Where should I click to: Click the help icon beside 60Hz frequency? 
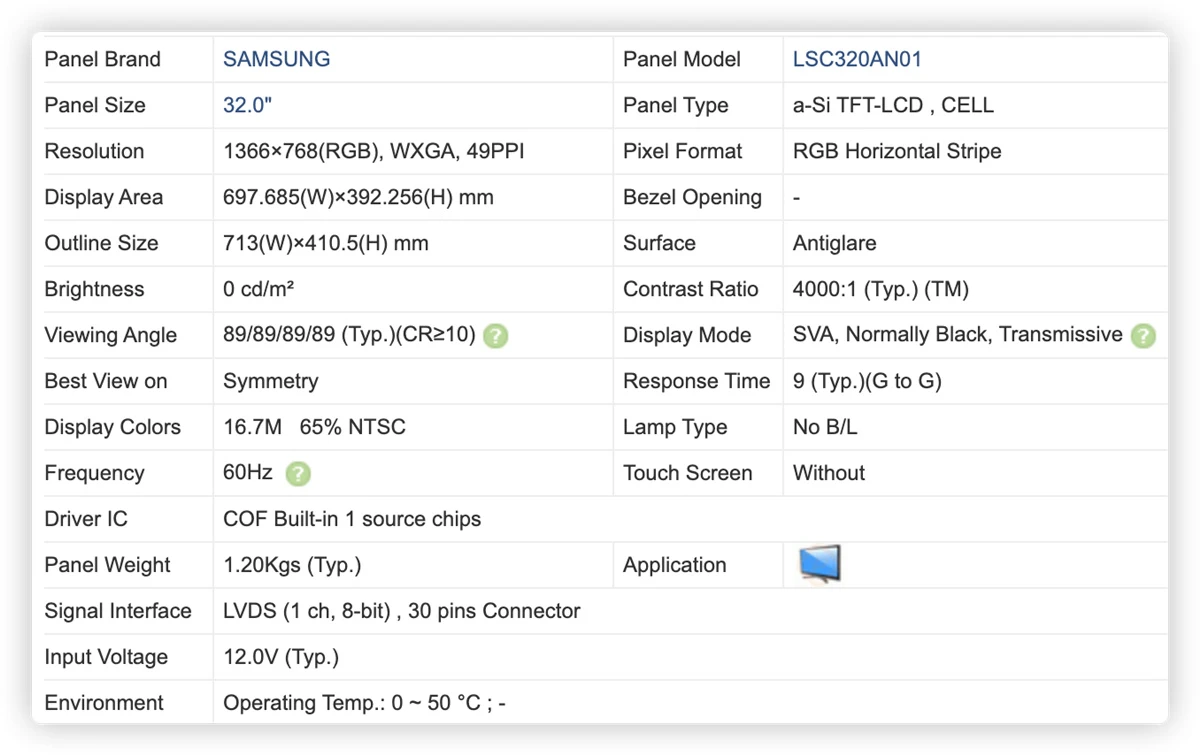(x=298, y=474)
